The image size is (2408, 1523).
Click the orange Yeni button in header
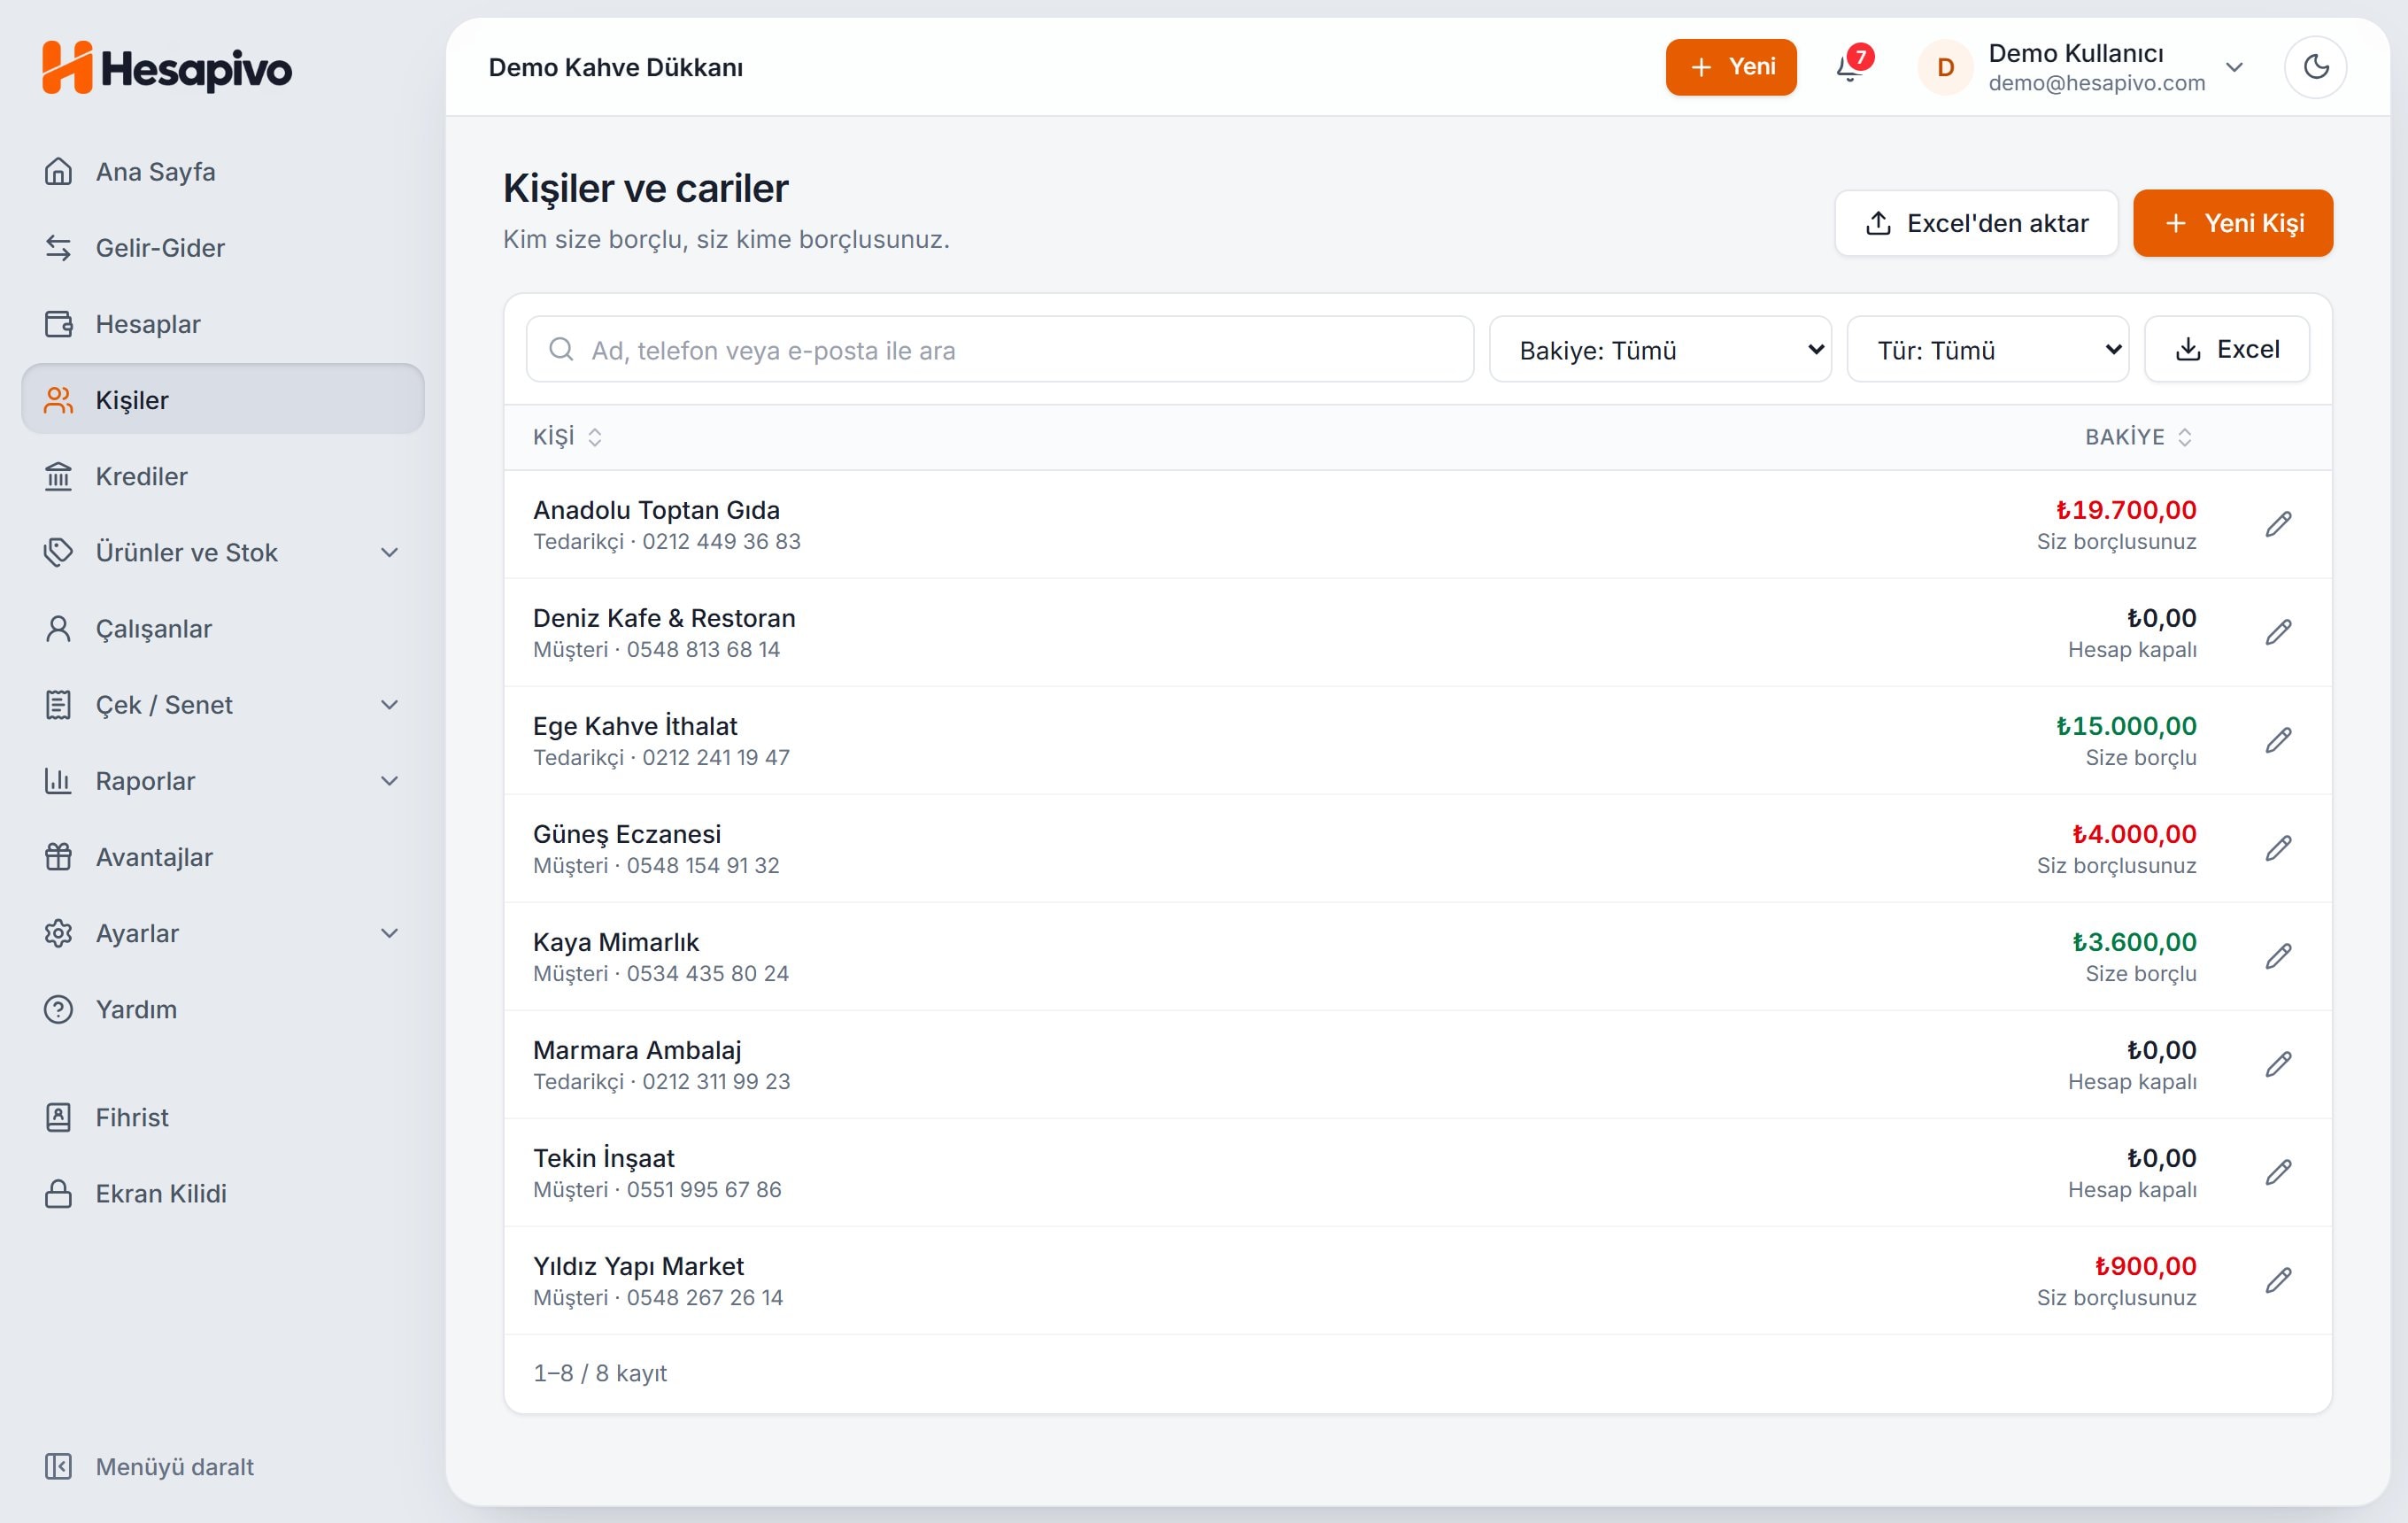[1730, 67]
